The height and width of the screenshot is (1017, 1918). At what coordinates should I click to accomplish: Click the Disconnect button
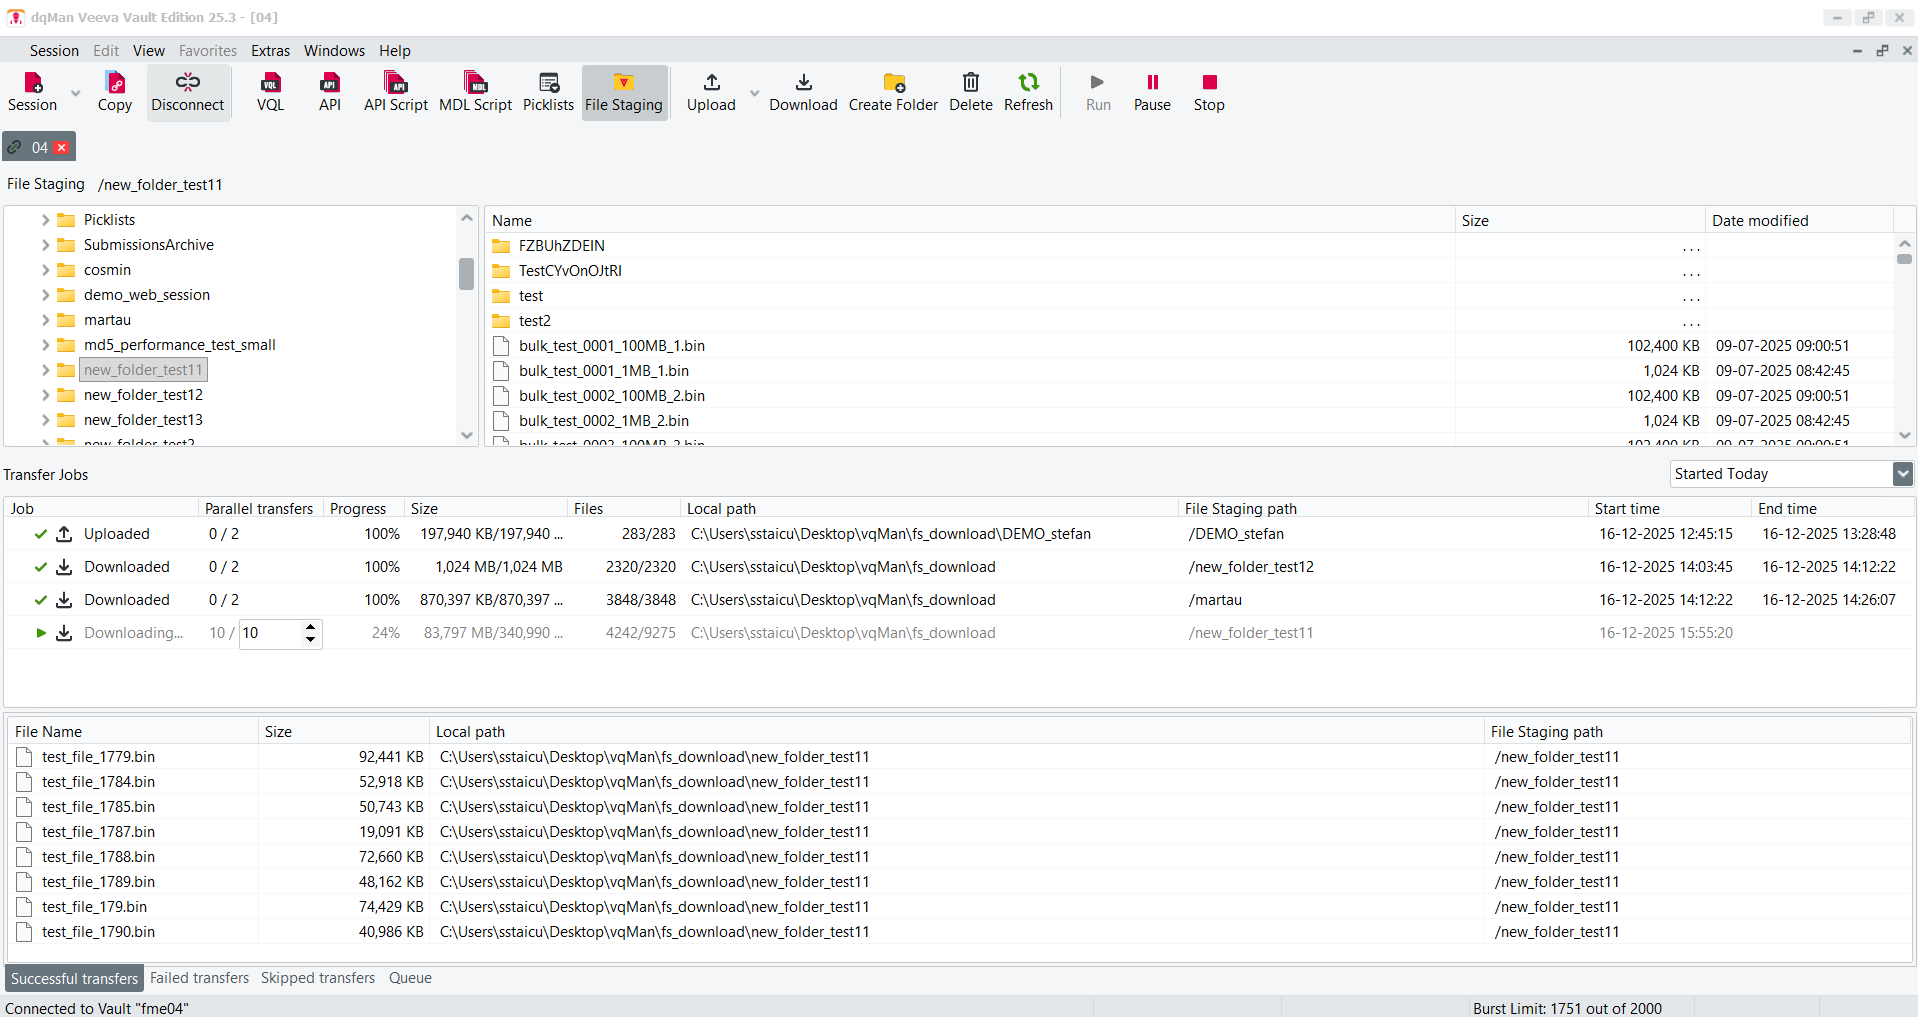(x=188, y=91)
